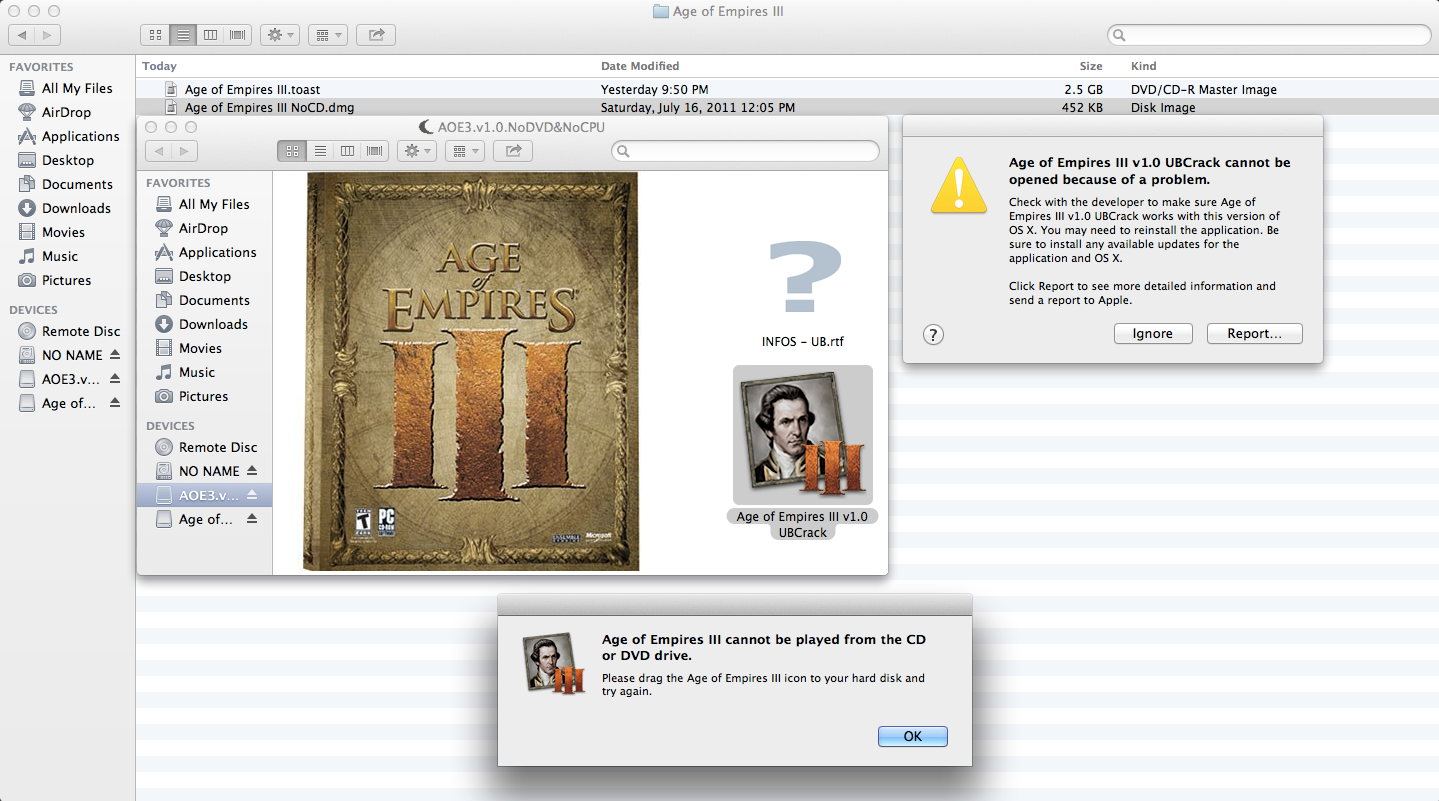1439x801 pixels.
Task: Open the Arrange menu in the AOE3 window
Action: pyautogui.click(x=464, y=151)
